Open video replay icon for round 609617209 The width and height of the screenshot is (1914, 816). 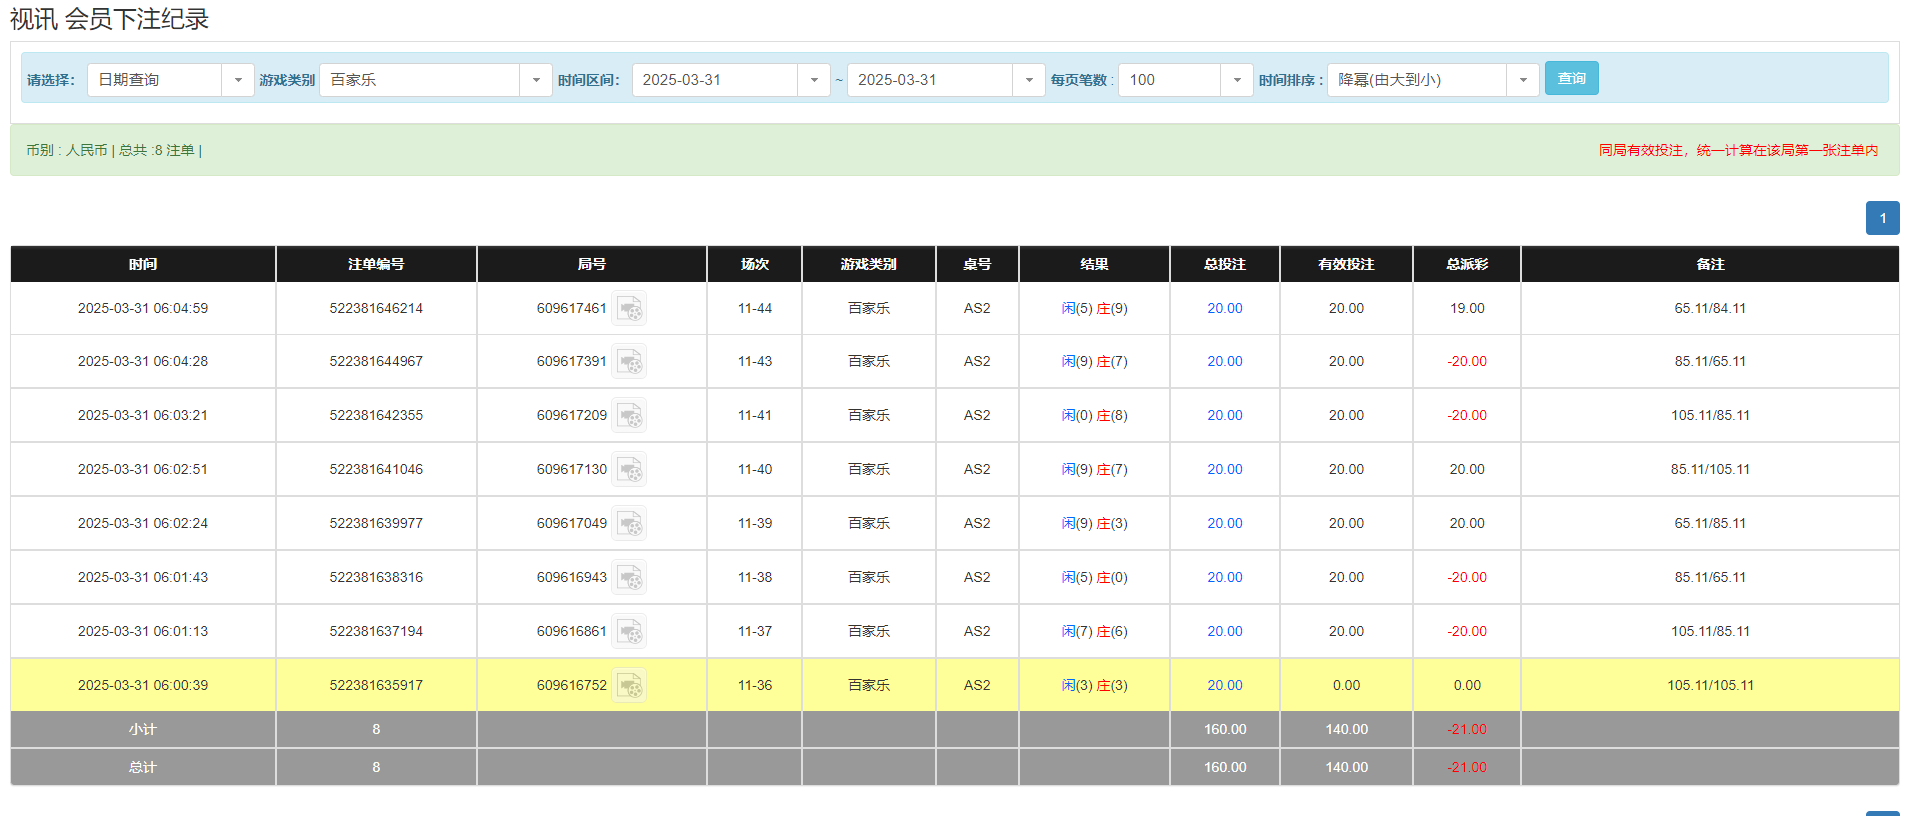629,416
